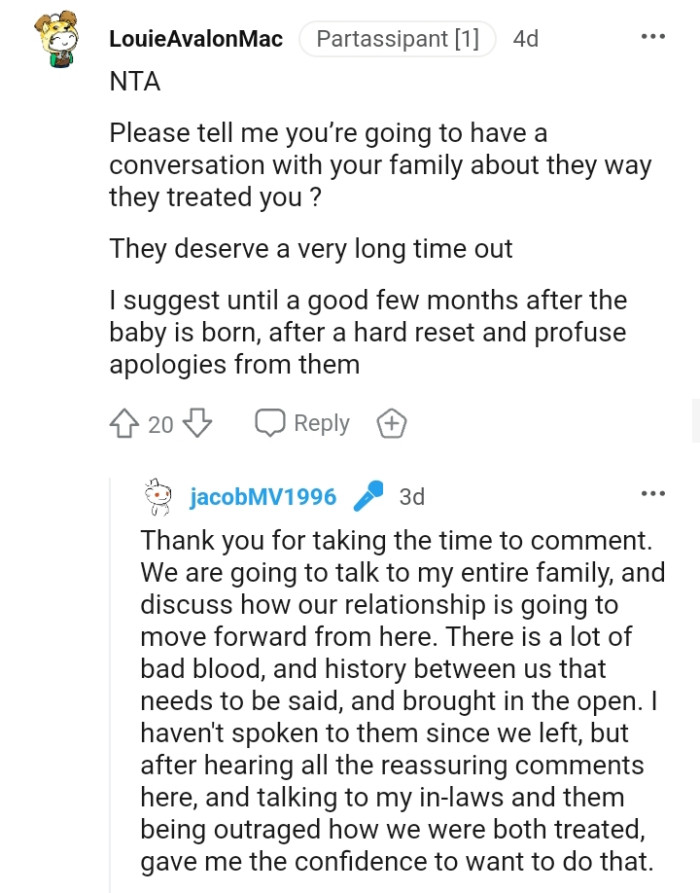The height and width of the screenshot is (893, 700).
Task: Open the three-dot overflow menu on LouieAvalonMac's comment
Action: pyautogui.click(x=652, y=35)
